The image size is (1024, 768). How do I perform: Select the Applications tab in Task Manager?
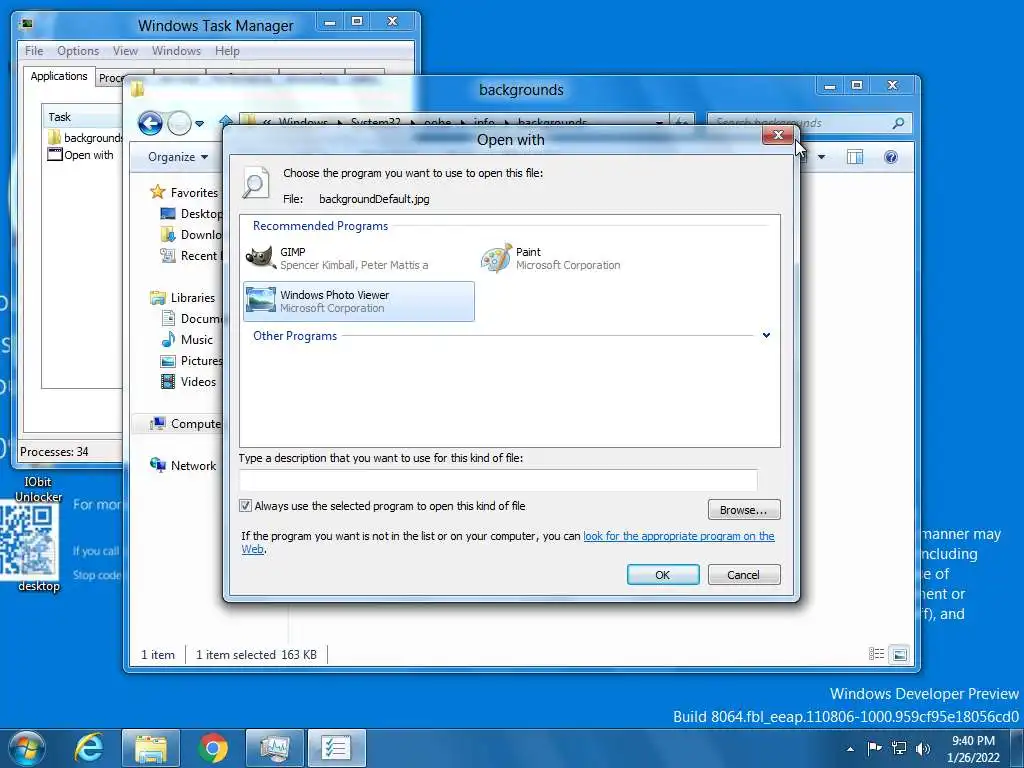(59, 76)
